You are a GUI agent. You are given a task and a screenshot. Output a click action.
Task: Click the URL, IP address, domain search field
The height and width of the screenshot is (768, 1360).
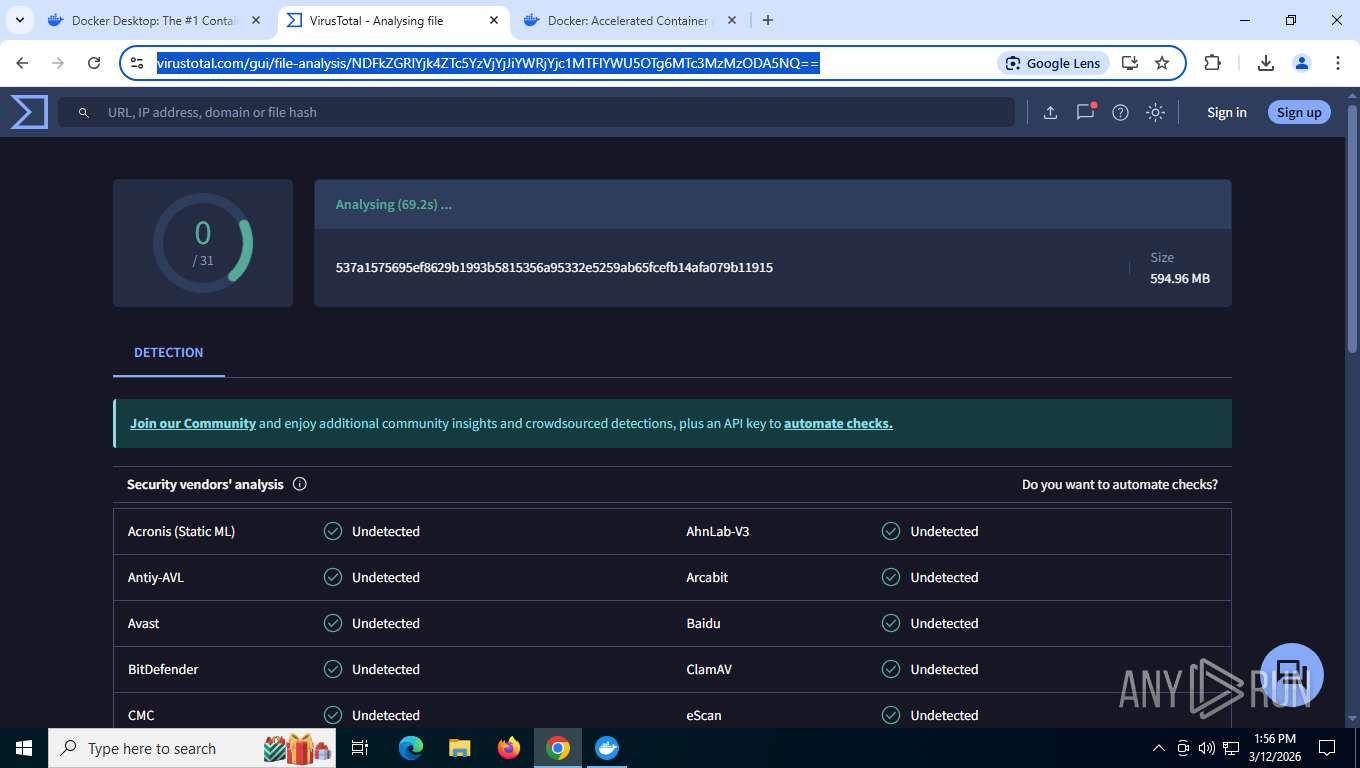tap(536, 112)
